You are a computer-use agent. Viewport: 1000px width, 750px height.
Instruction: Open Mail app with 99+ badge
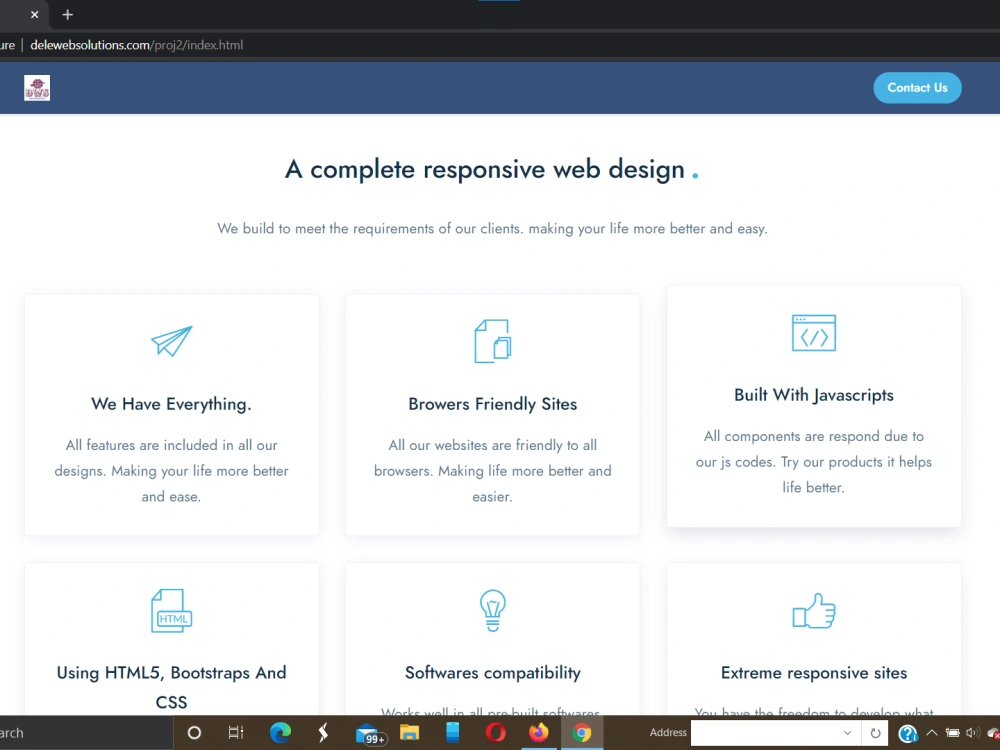(x=370, y=734)
